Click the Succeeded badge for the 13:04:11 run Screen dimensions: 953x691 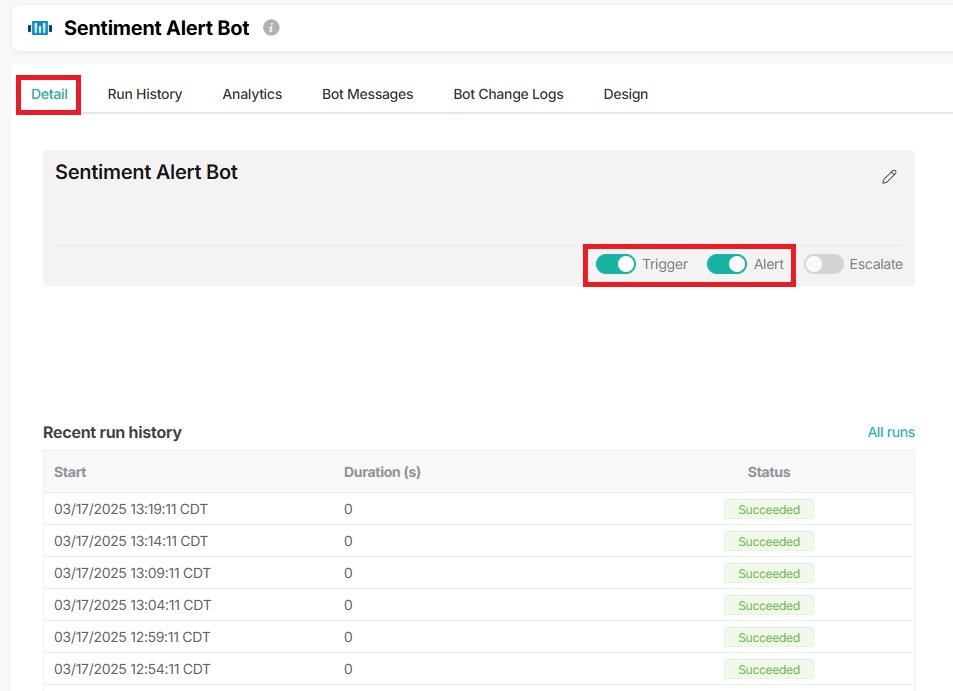click(768, 605)
